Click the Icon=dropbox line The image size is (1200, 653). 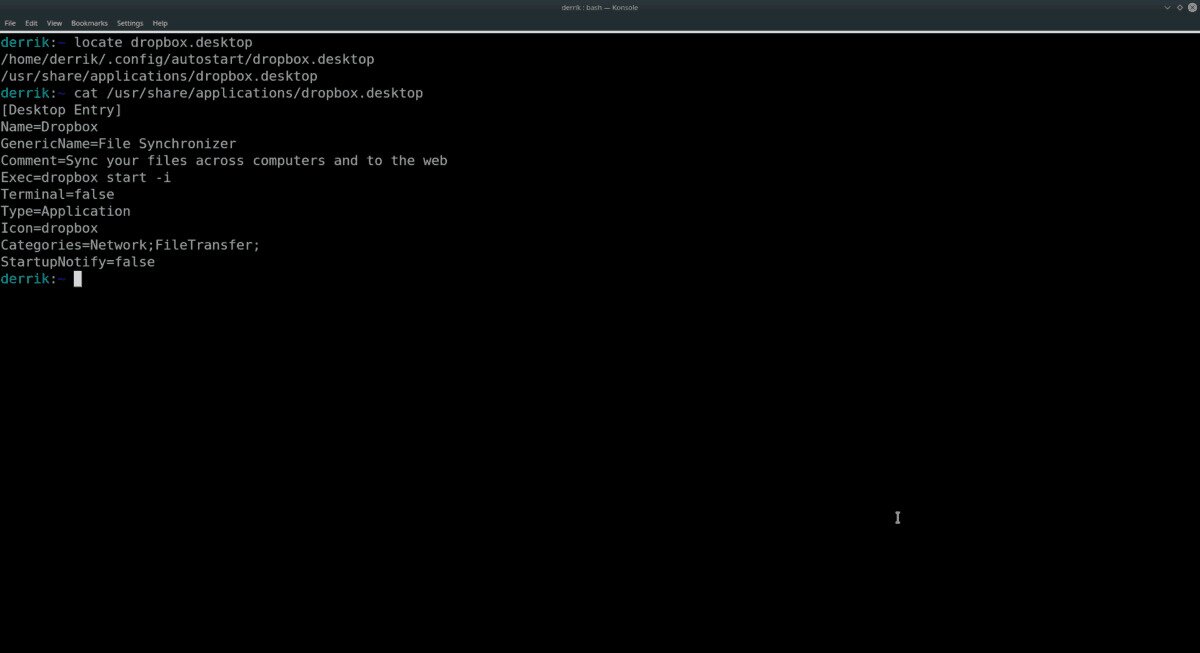[x=49, y=229]
